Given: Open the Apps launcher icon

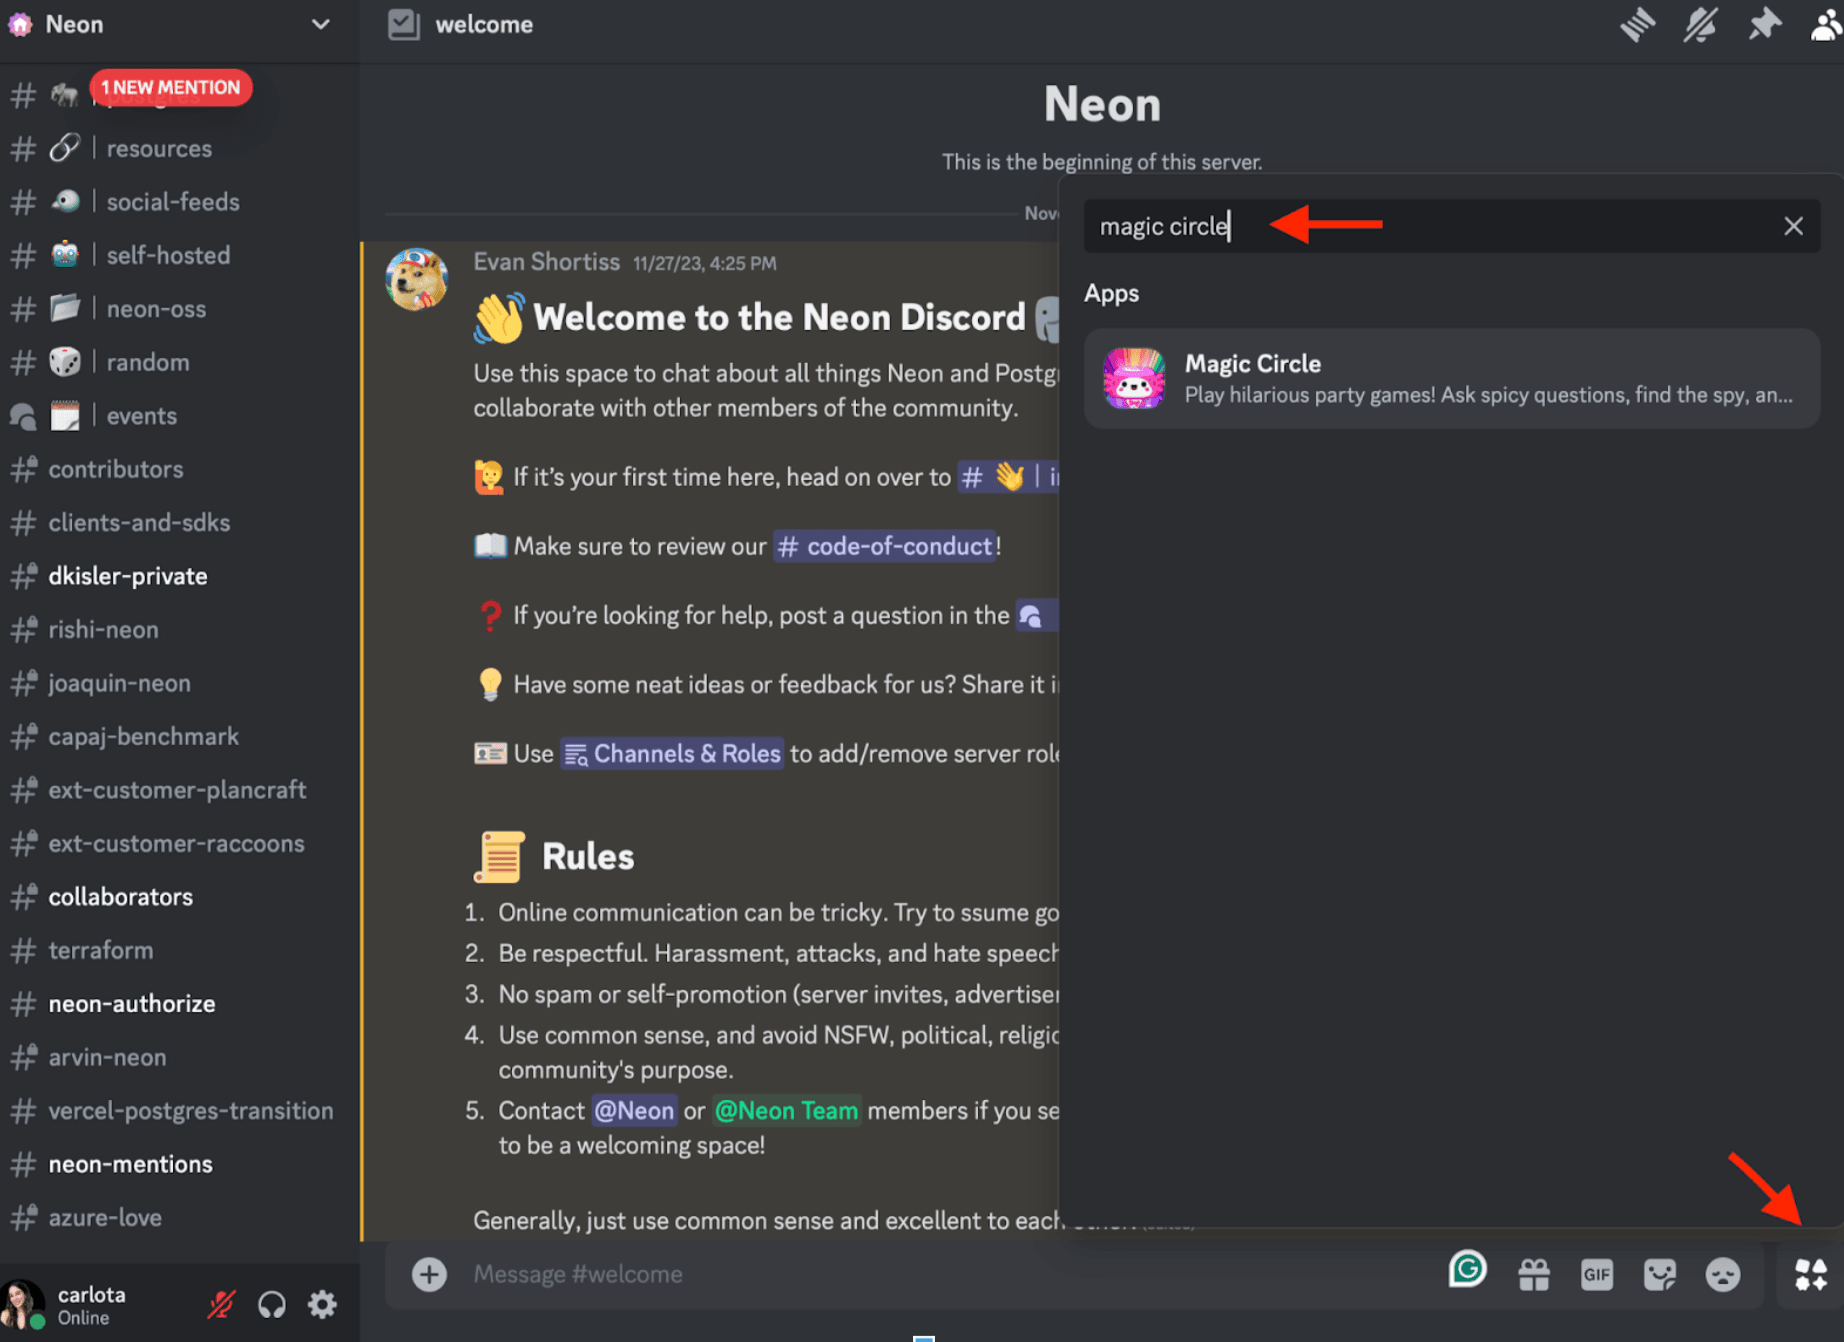Looking at the screenshot, I should click(1810, 1274).
